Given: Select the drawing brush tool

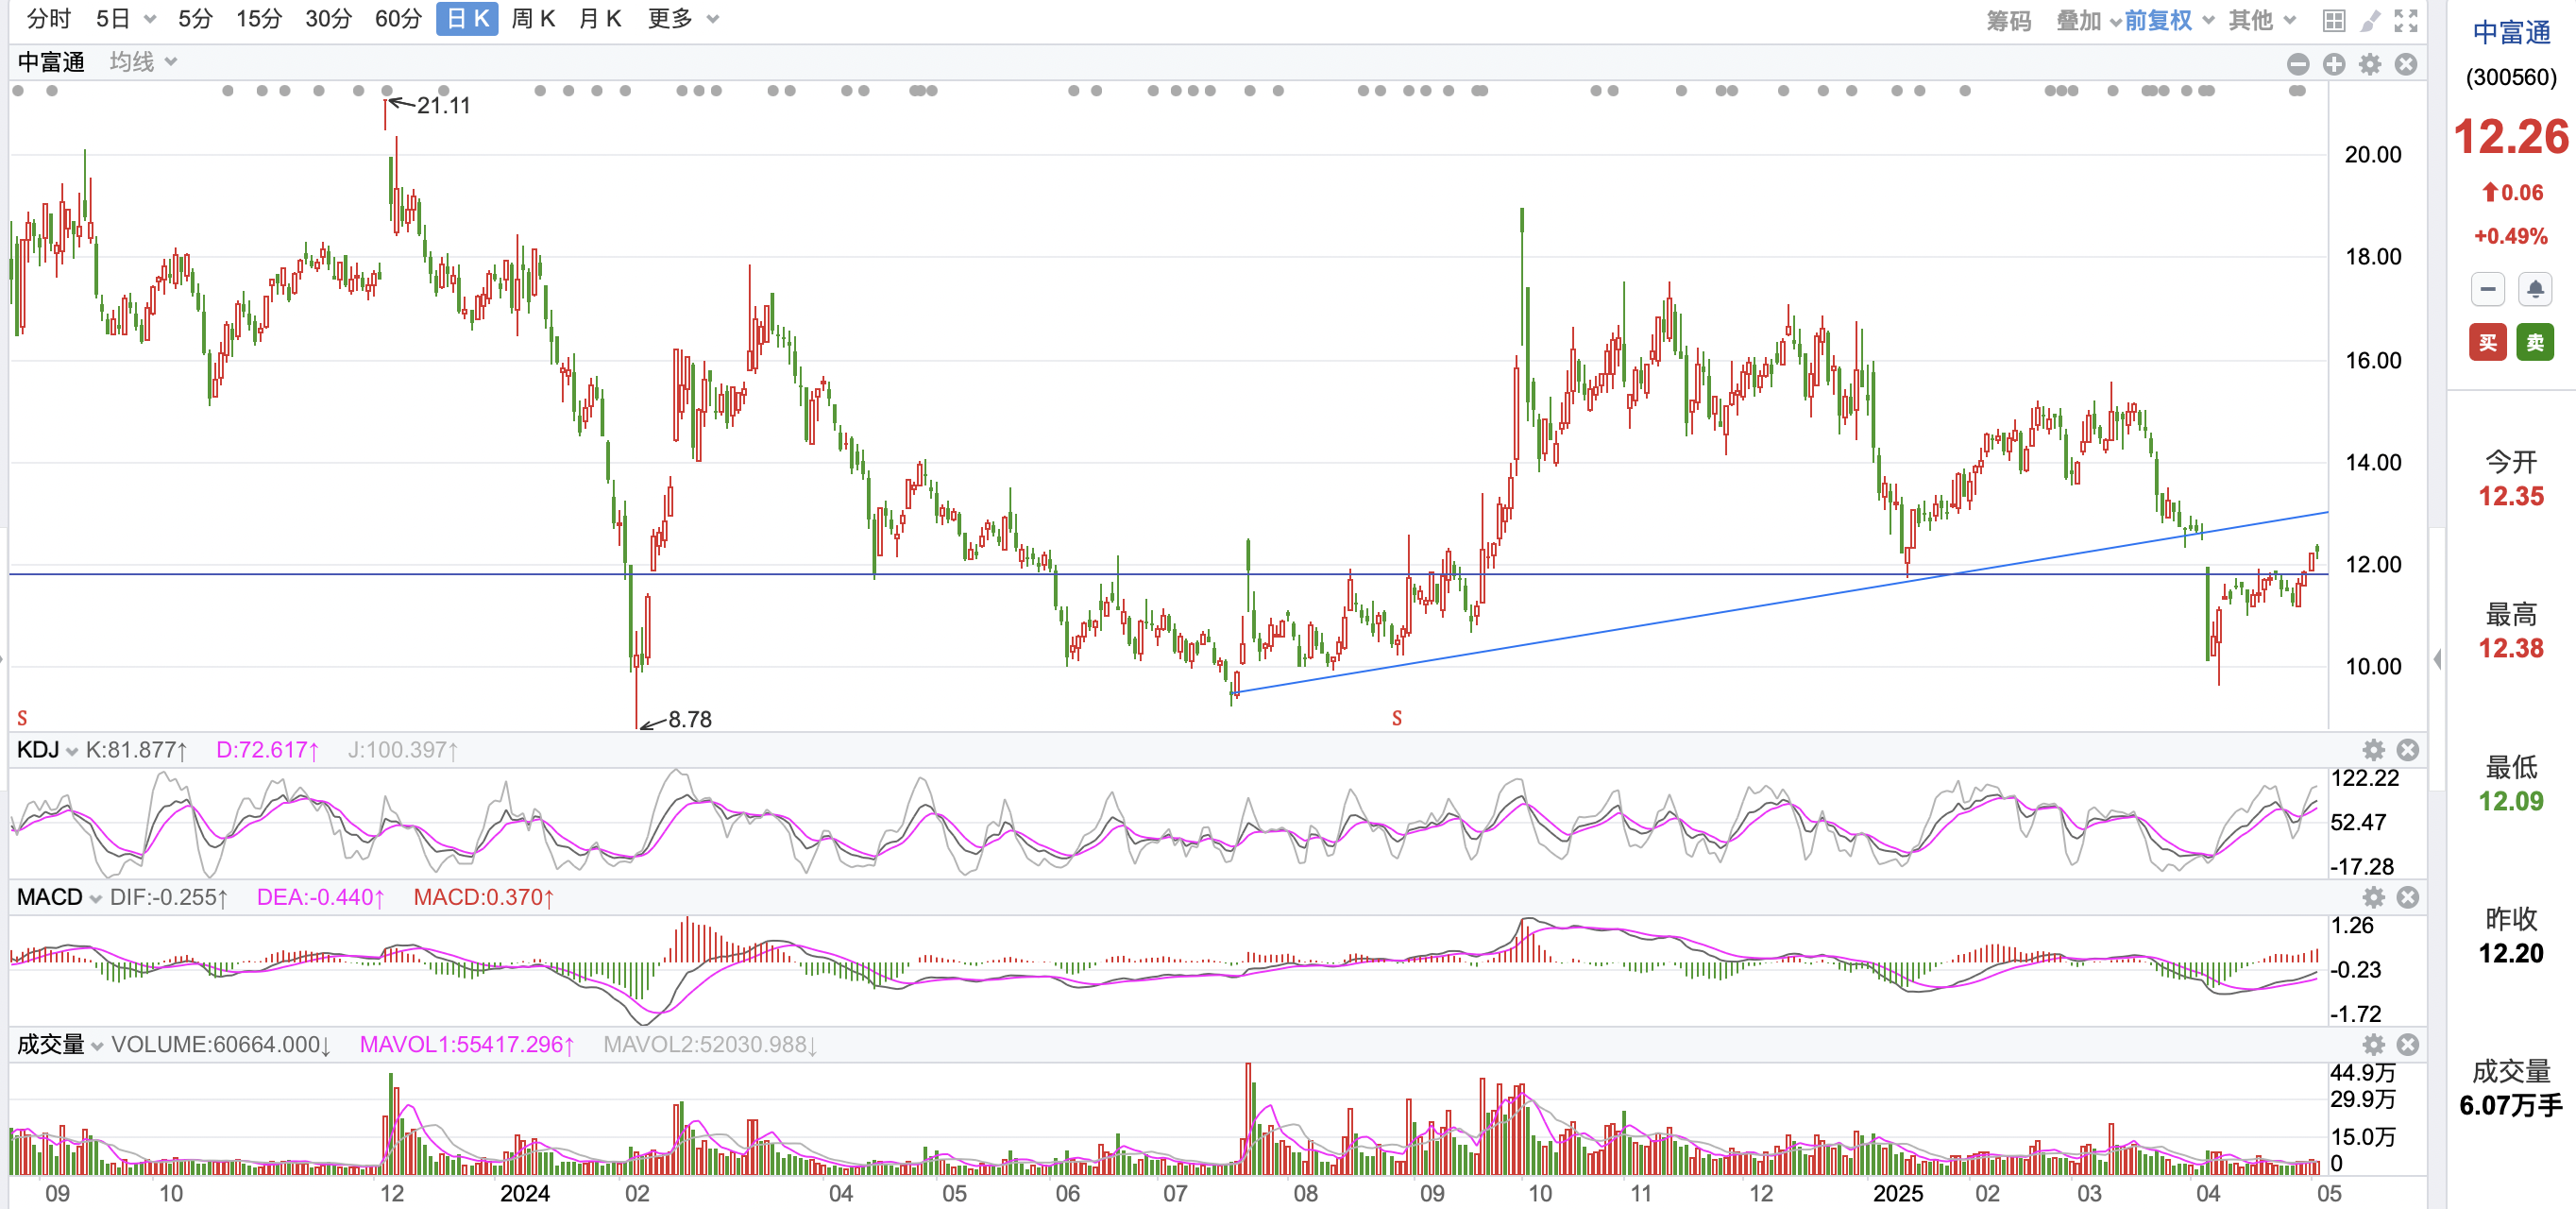Looking at the screenshot, I should 2370,20.
